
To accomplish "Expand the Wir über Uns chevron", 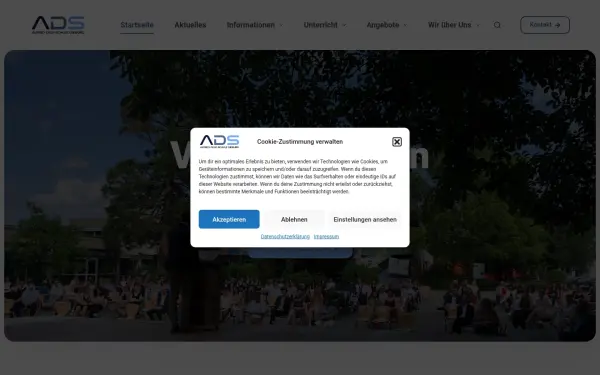I will click(x=478, y=25).
